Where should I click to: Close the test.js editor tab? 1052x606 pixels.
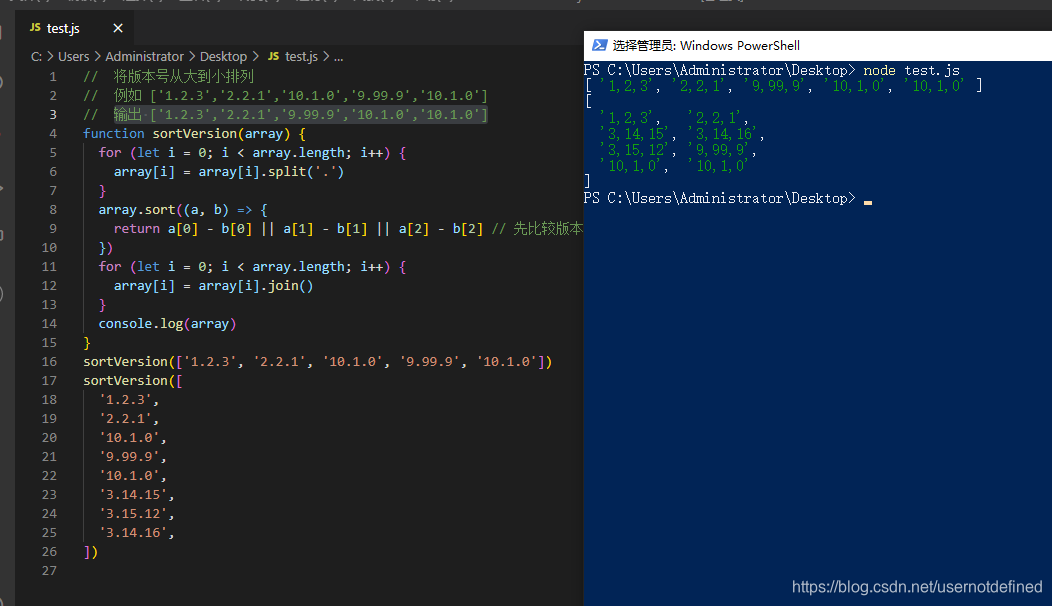[x=118, y=28]
